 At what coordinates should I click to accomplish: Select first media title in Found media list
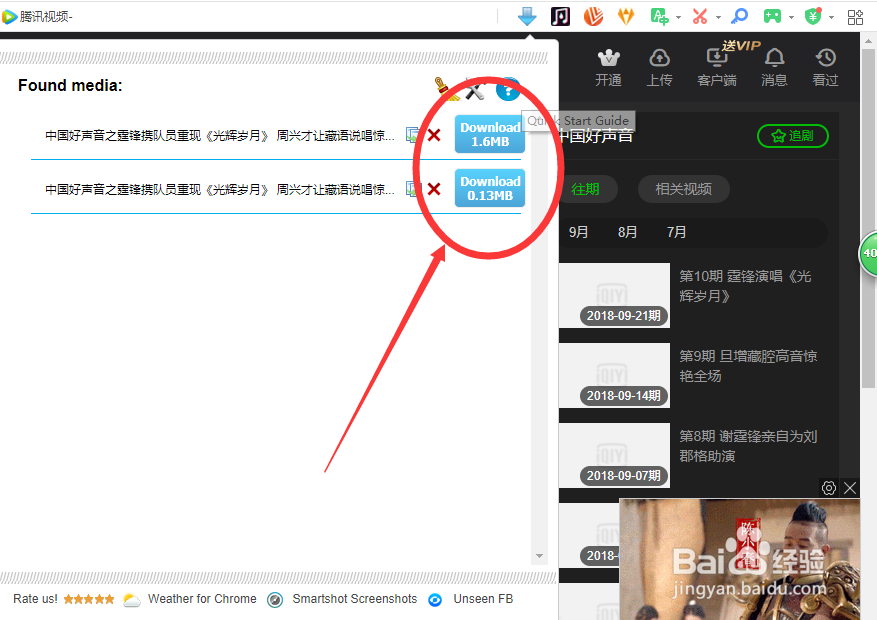click(x=220, y=135)
